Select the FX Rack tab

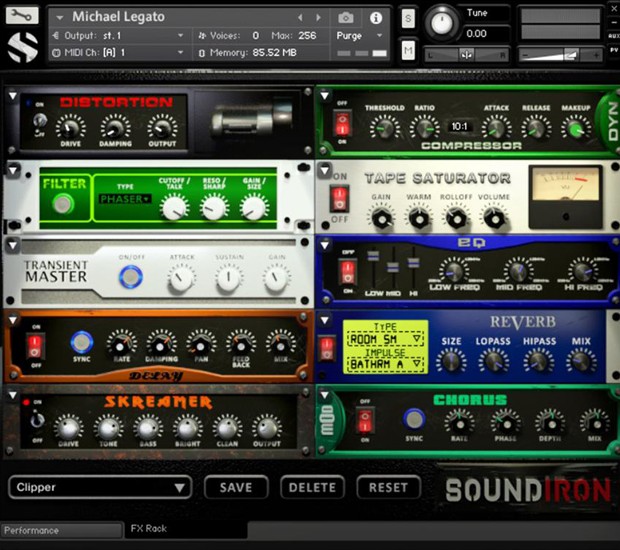pos(186,529)
